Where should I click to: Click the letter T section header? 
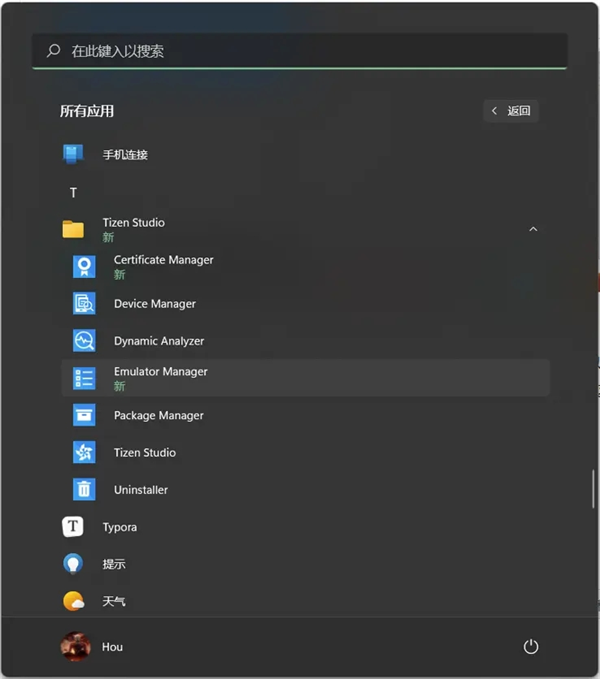[73, 192]
